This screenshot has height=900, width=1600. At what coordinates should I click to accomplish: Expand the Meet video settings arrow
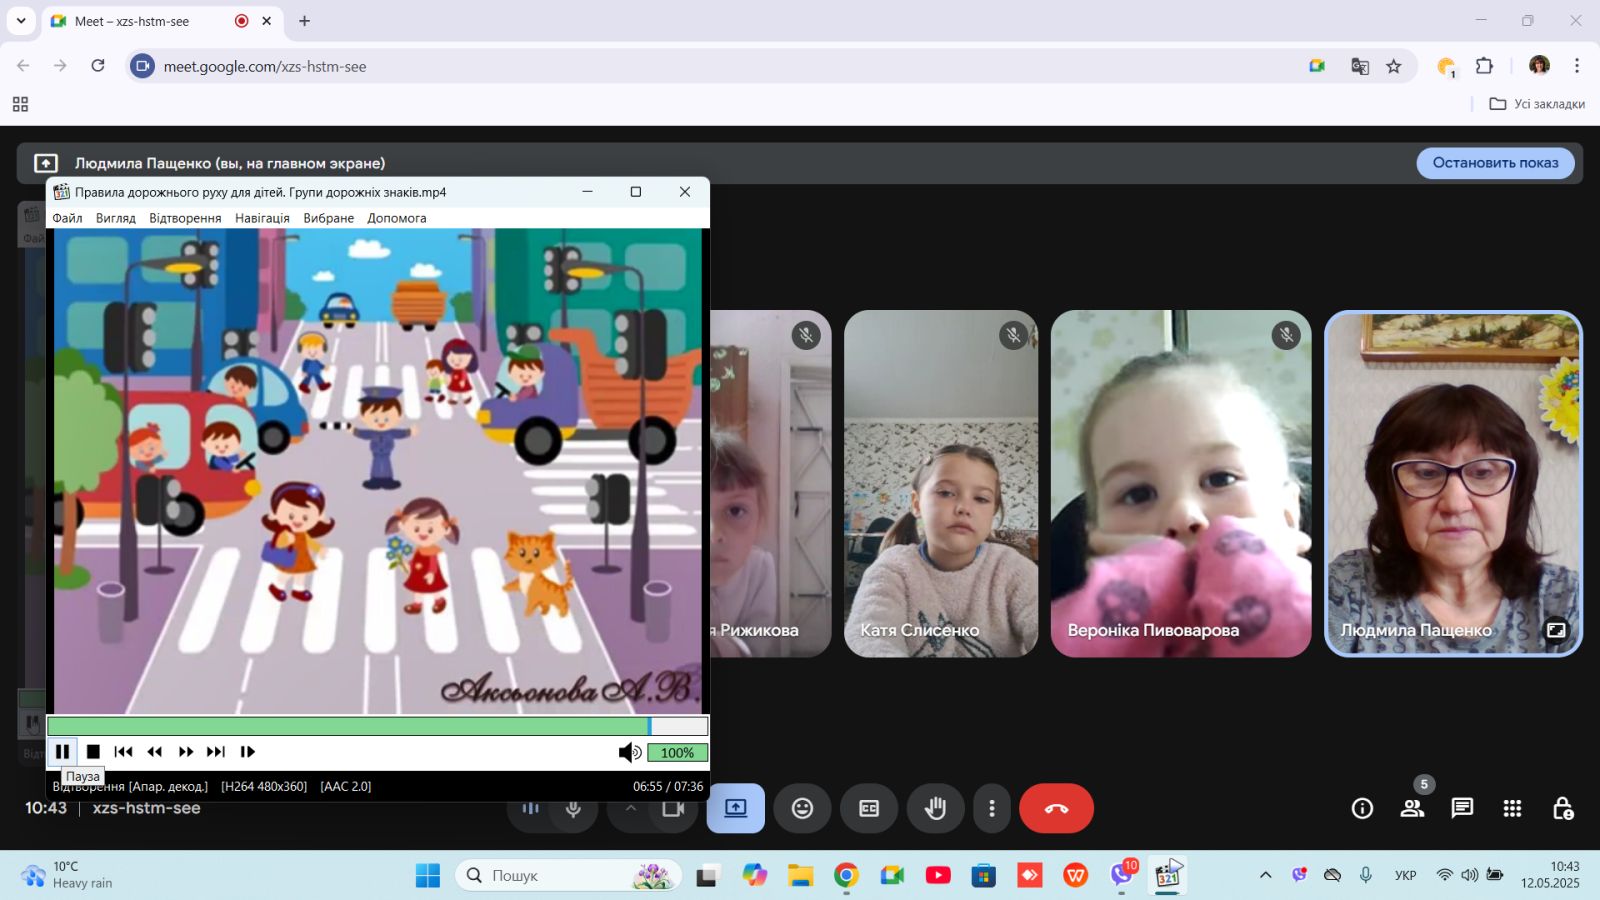pos(630,808)
